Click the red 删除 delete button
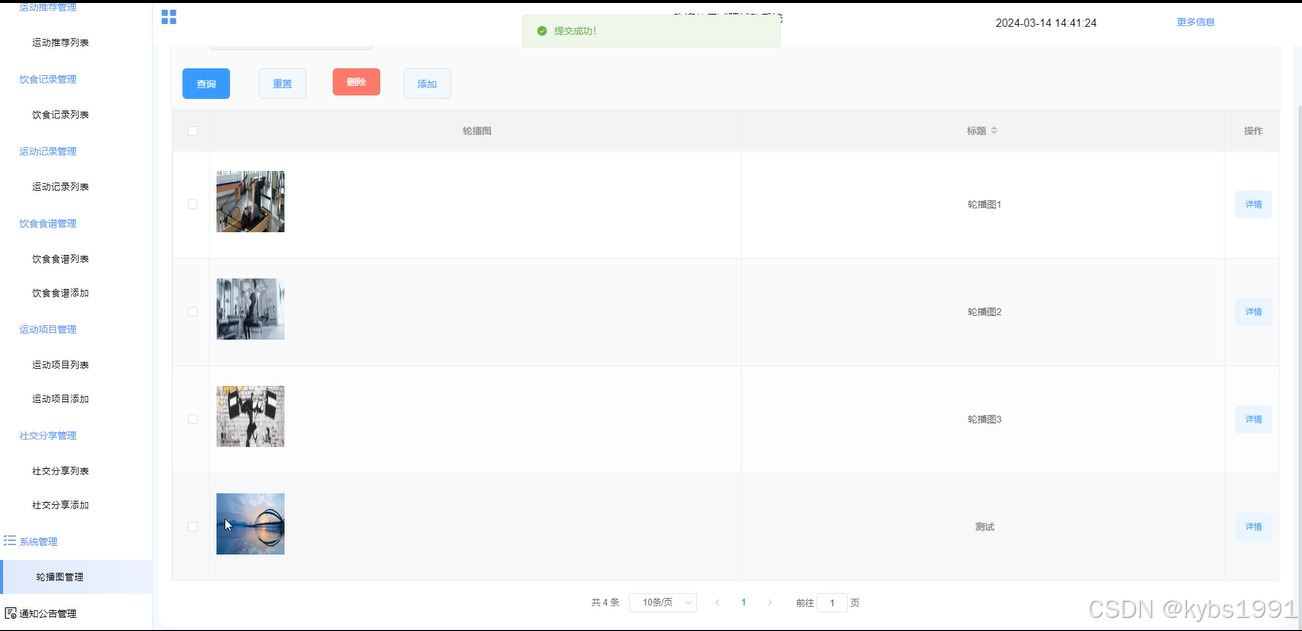The width and height of the screenshot is (1302, 631). (356, 82)
